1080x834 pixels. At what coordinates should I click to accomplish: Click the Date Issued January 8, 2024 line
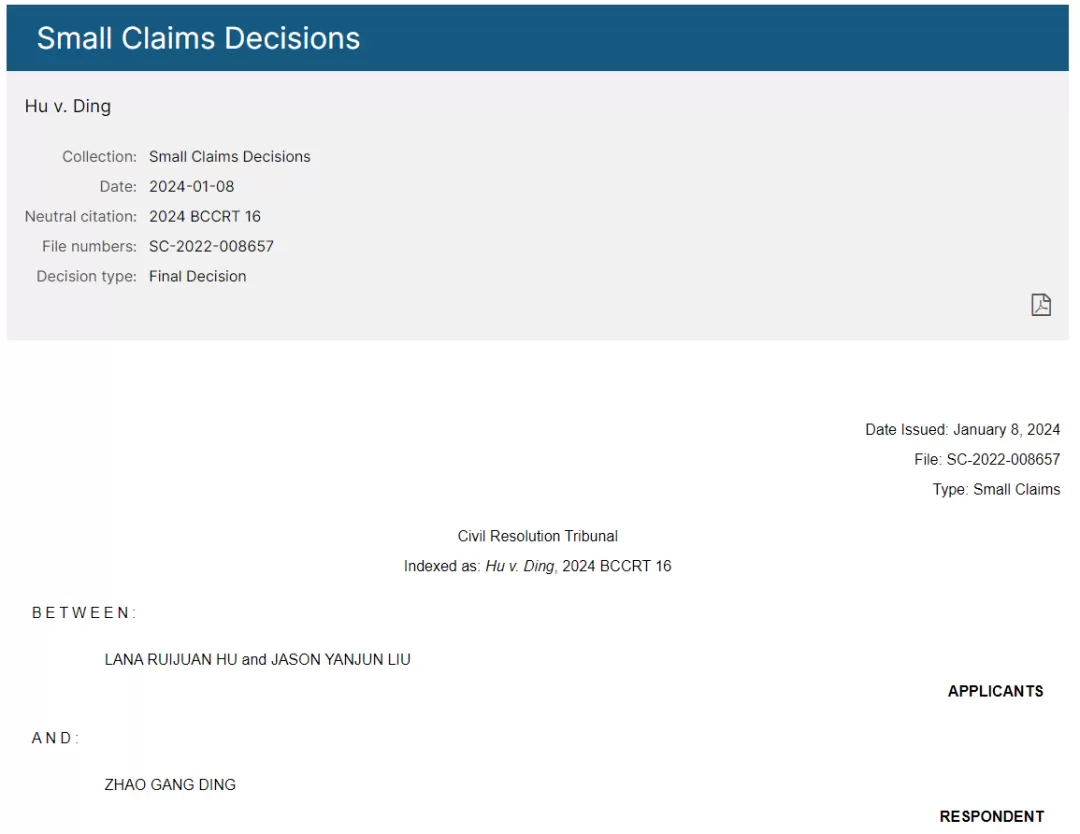[962, 430]
